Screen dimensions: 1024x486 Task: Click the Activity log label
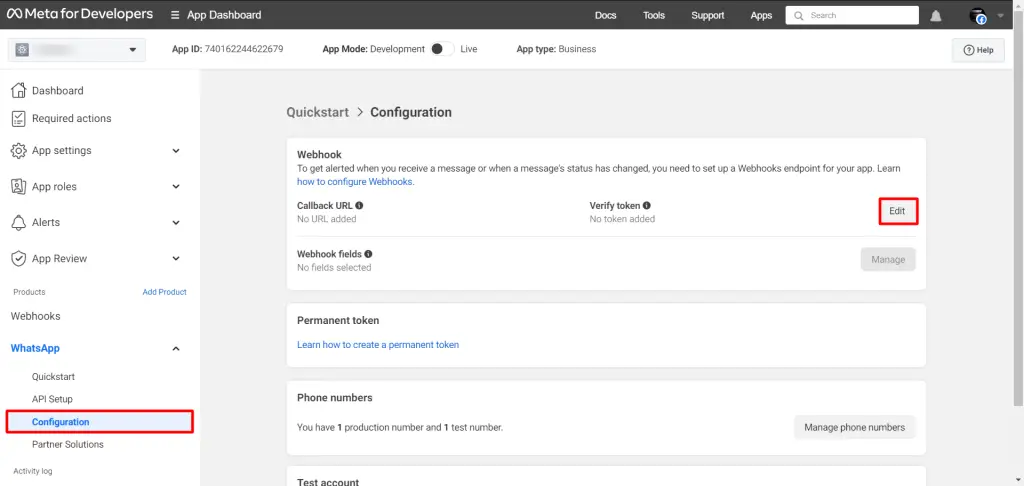coord(33,470)
